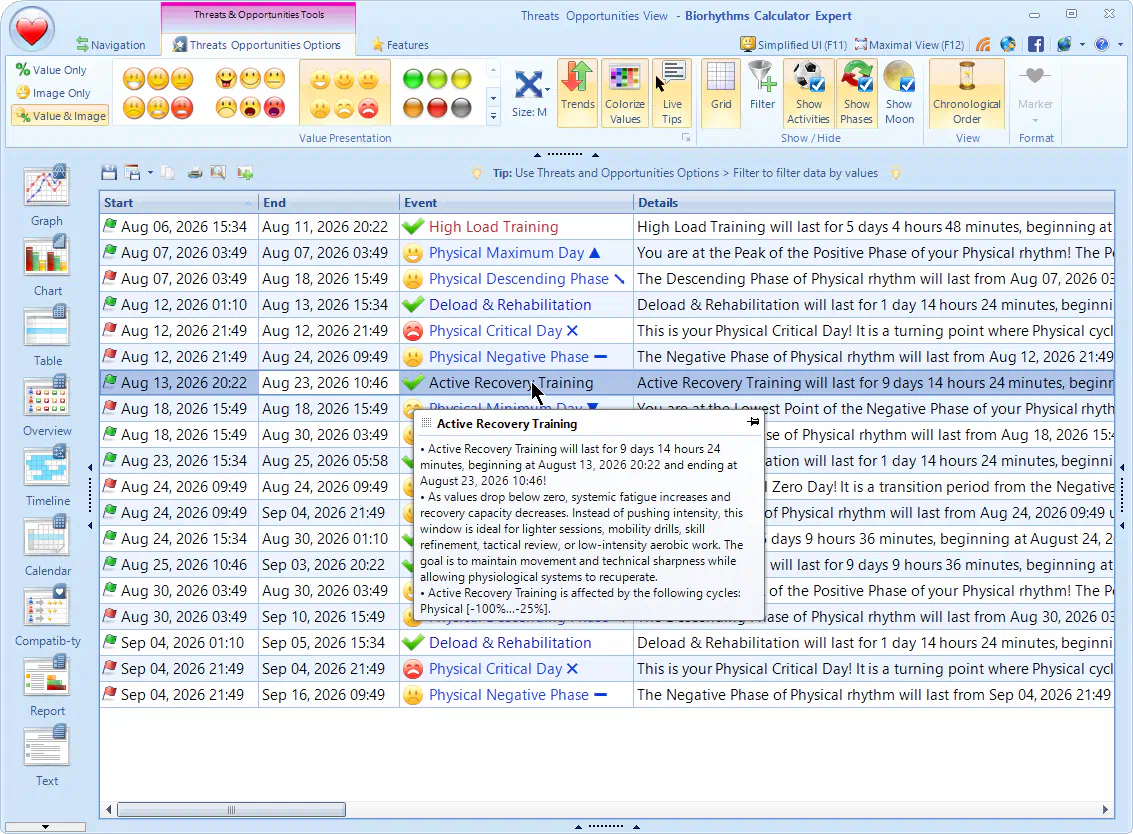Sort by the End column header
1133x834 pixels.
point(328,202)
